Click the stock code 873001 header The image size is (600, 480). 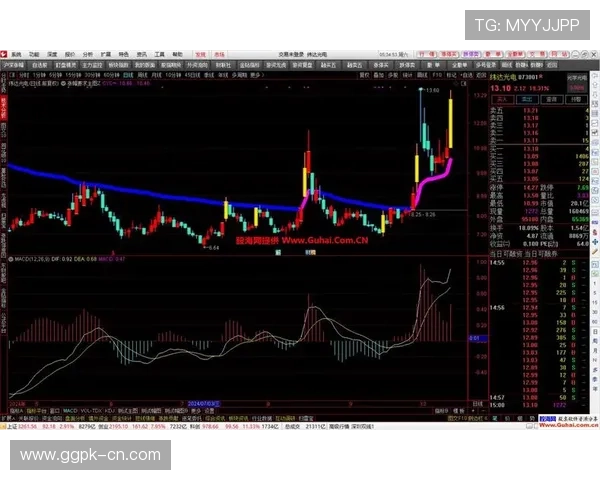click(528, 77)
